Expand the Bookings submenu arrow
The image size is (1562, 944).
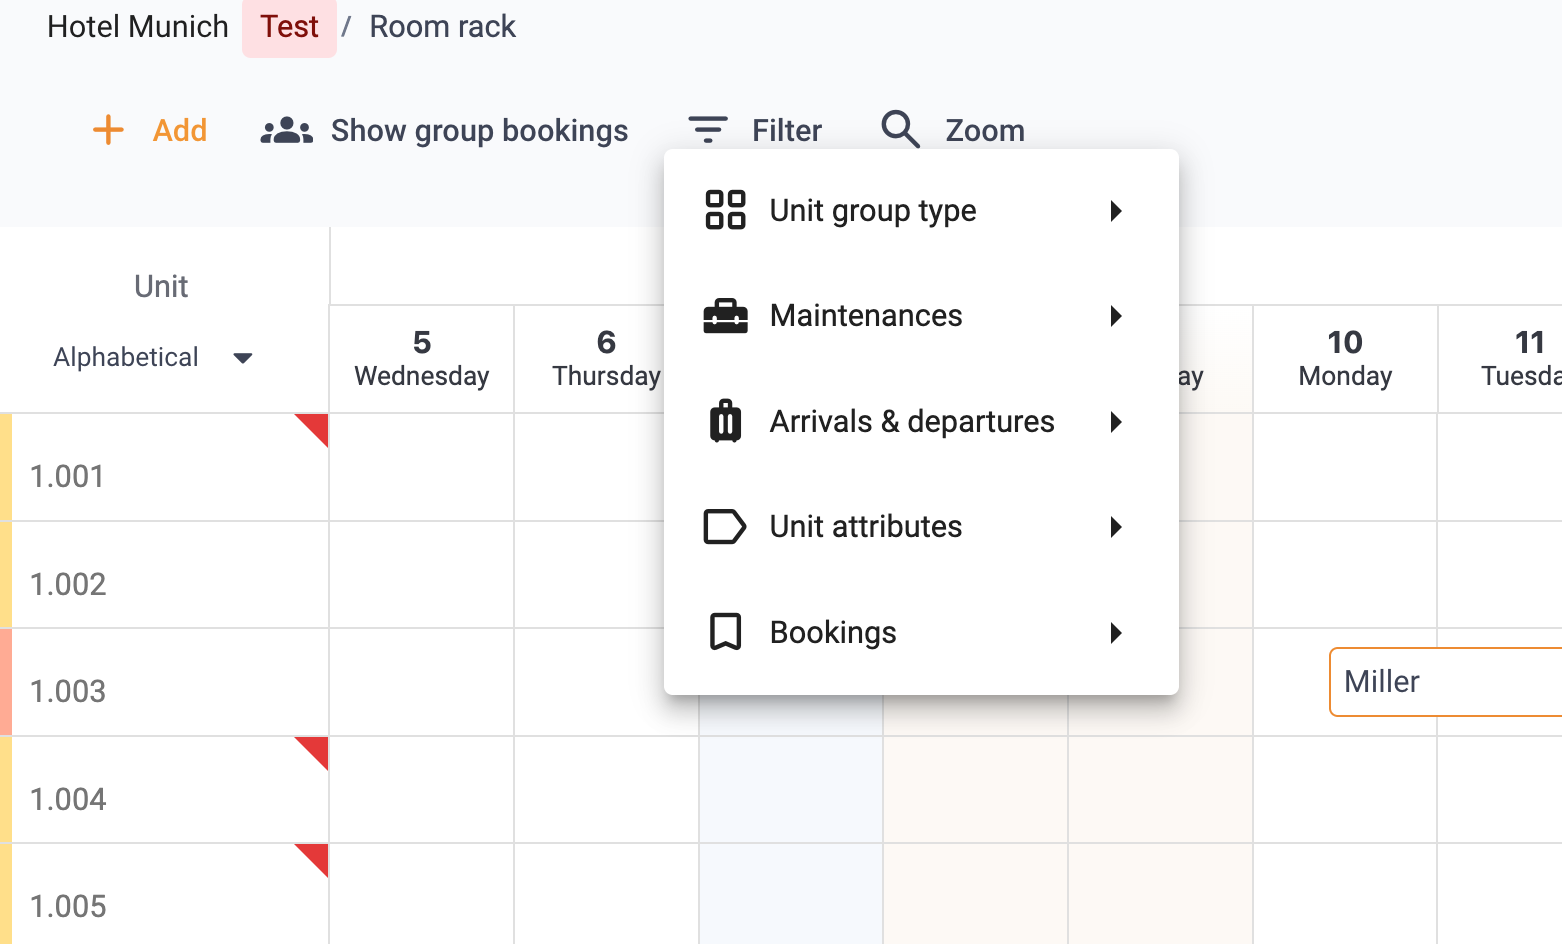coord(1116,633)
